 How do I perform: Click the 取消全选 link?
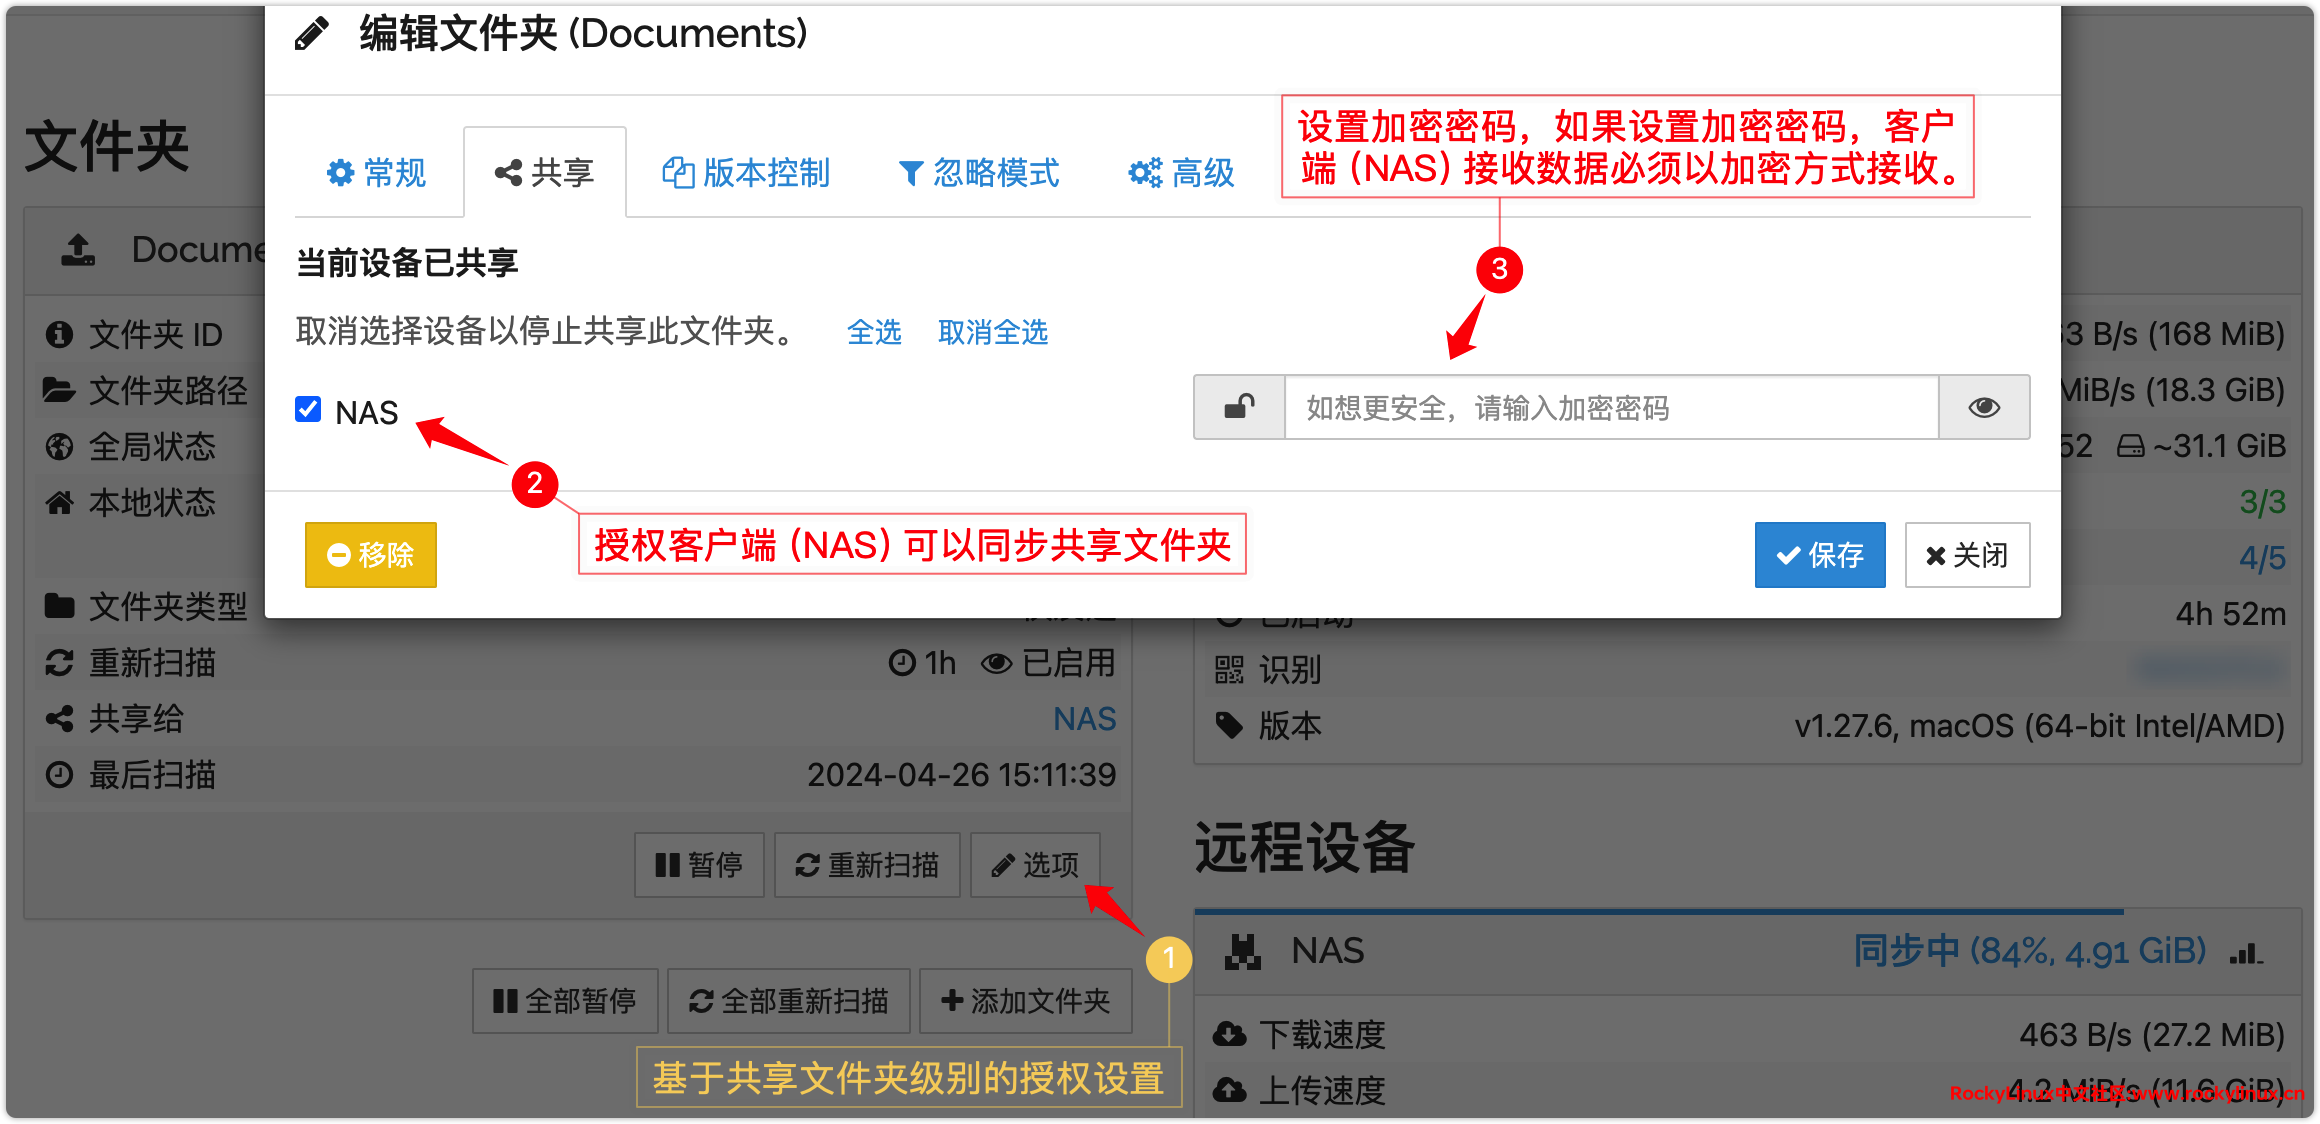coord(993,332)
